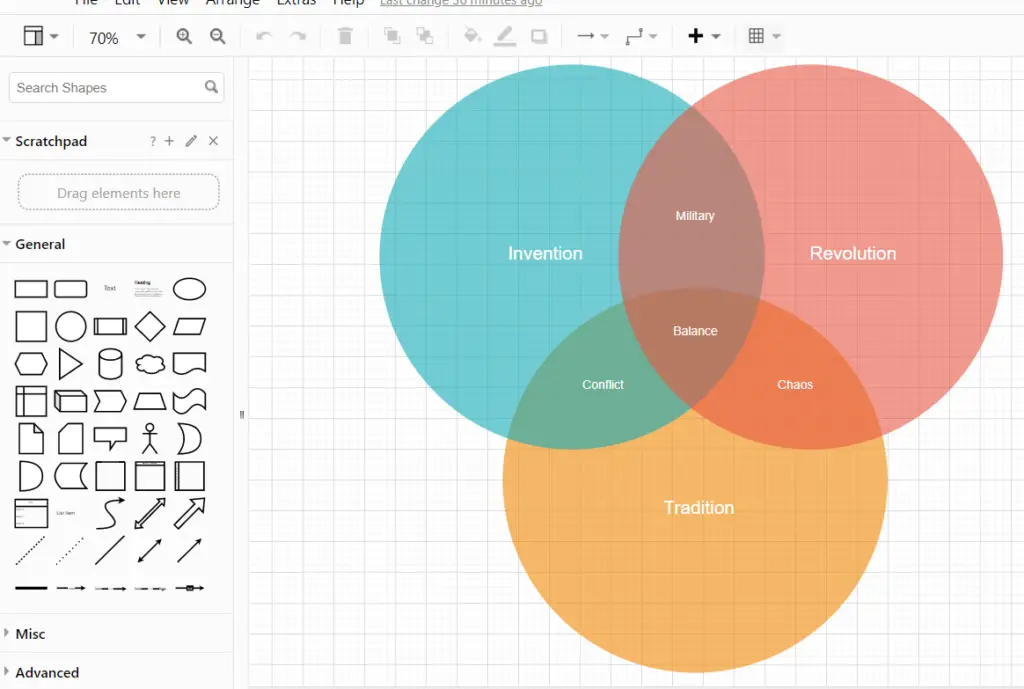This screenshot has width=1024, height=689.
Task: Open the plus insert dropdown
Action: (x=703, y=36)
